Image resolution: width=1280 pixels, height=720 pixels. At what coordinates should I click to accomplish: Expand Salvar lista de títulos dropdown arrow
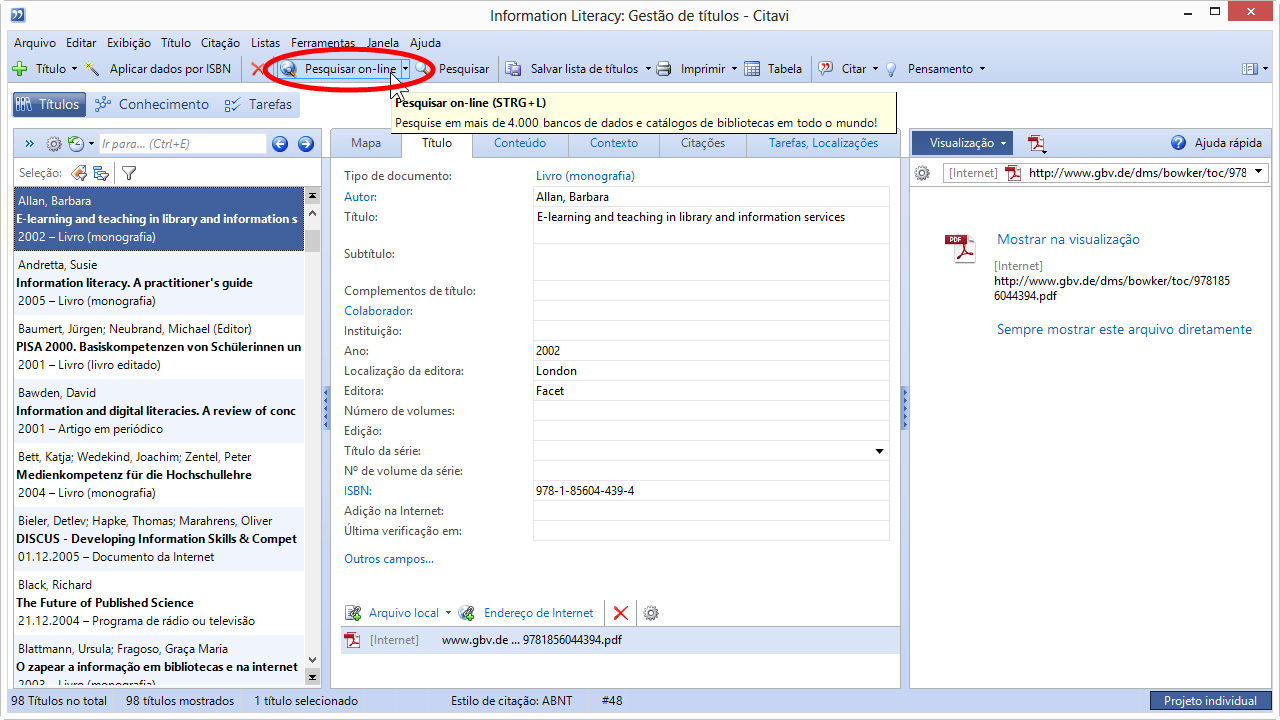[648, 69]
